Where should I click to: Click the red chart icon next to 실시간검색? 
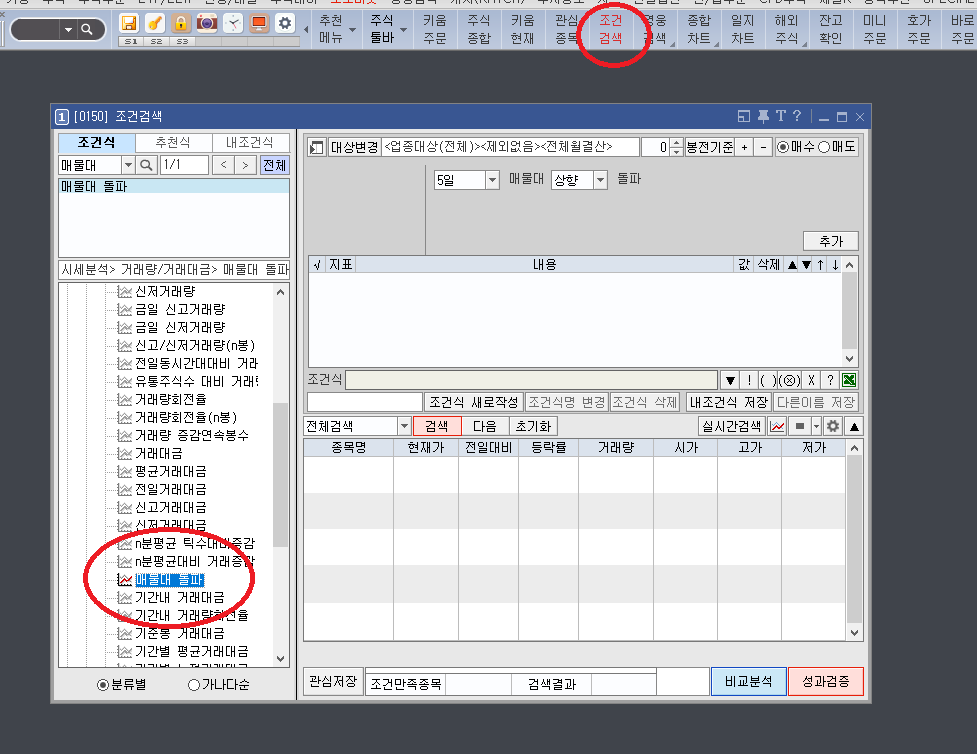coord(777,427)
